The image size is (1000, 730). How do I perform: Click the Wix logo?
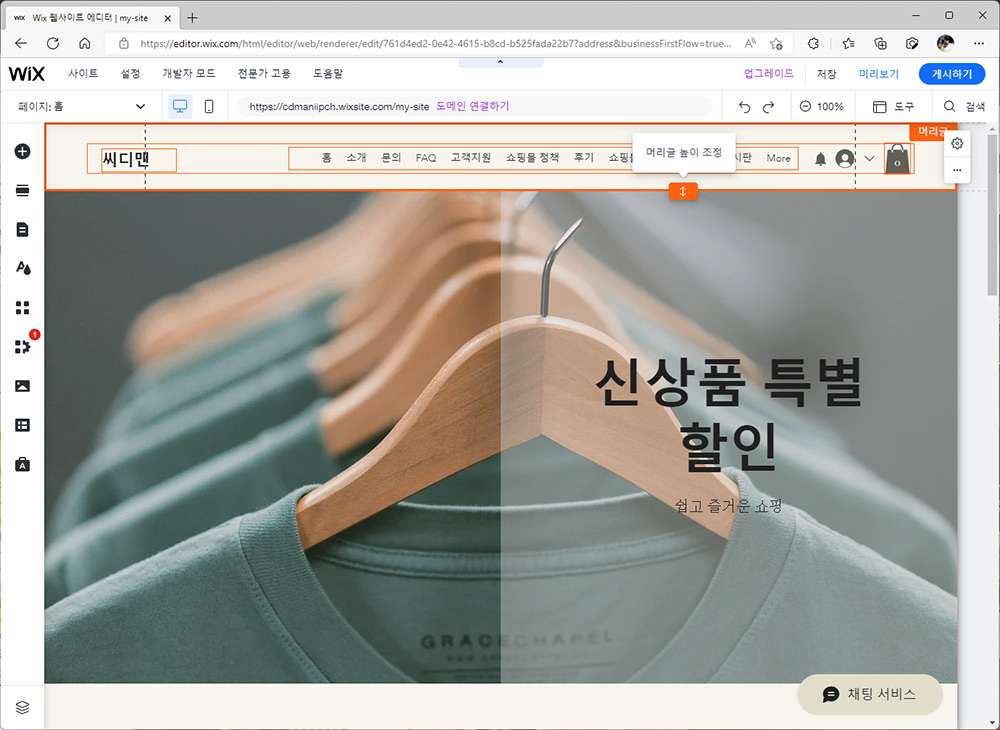coord(27,74)
